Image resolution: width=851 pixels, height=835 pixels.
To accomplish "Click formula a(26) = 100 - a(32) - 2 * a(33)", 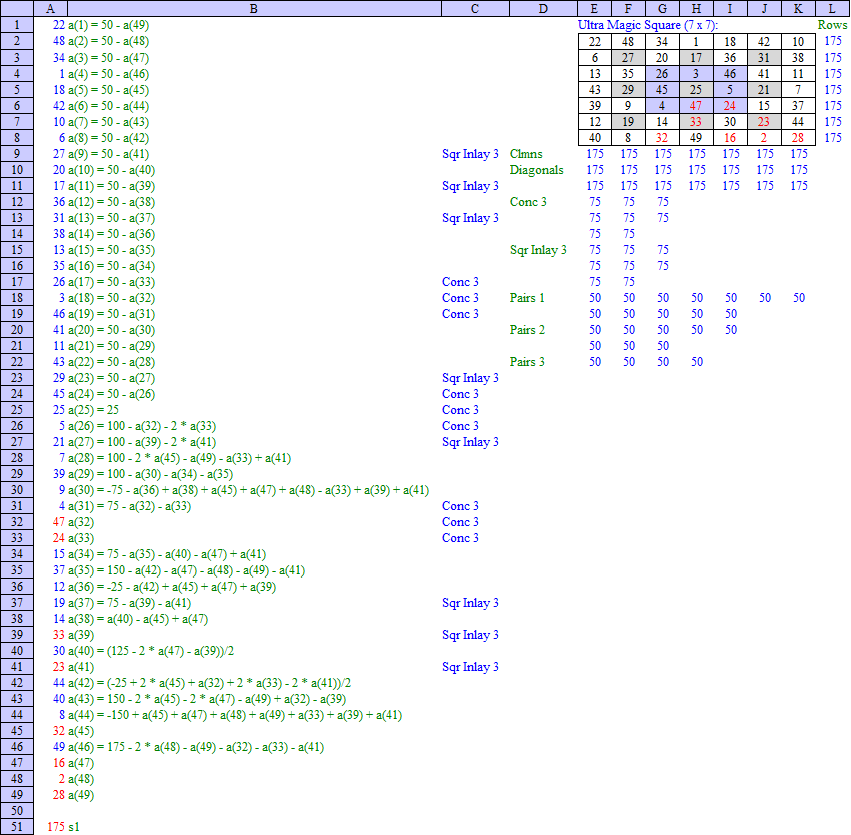I will (142, 426).
